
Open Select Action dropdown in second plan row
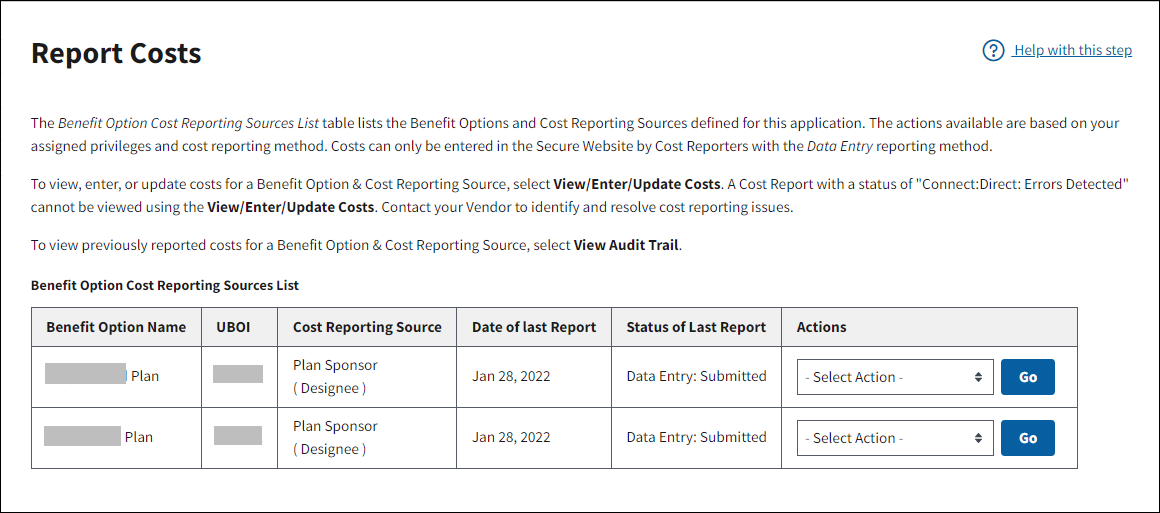(x=894, y=438)
